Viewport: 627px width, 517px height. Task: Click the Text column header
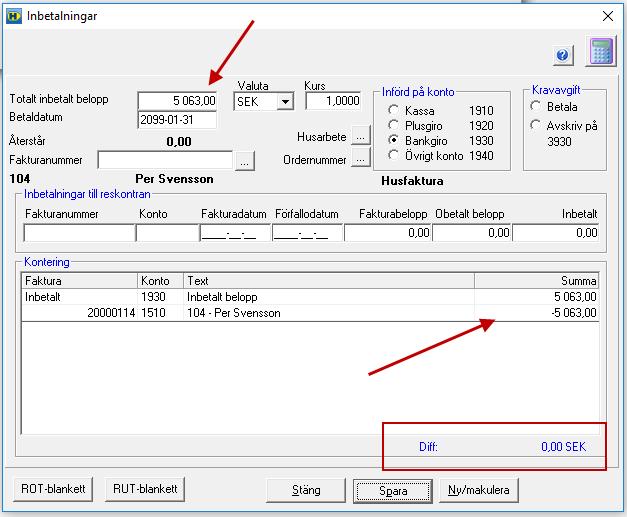[x=329, y=281]
